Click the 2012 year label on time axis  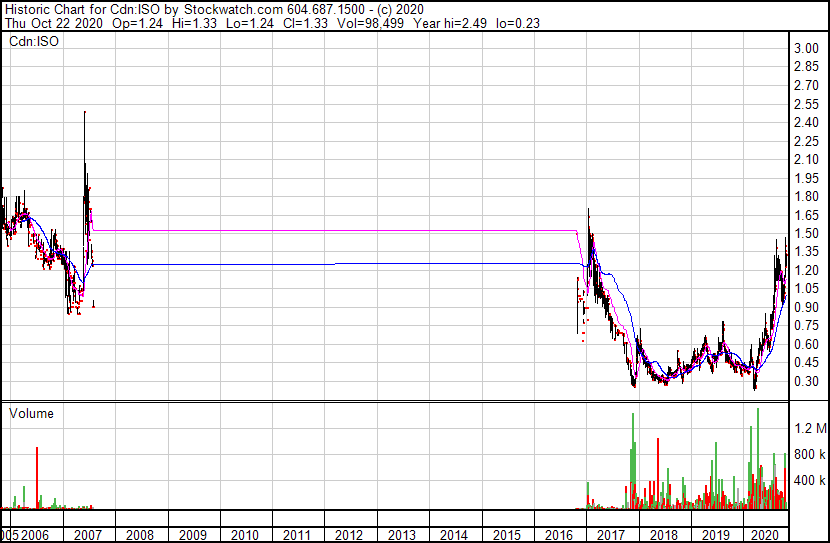349,535
